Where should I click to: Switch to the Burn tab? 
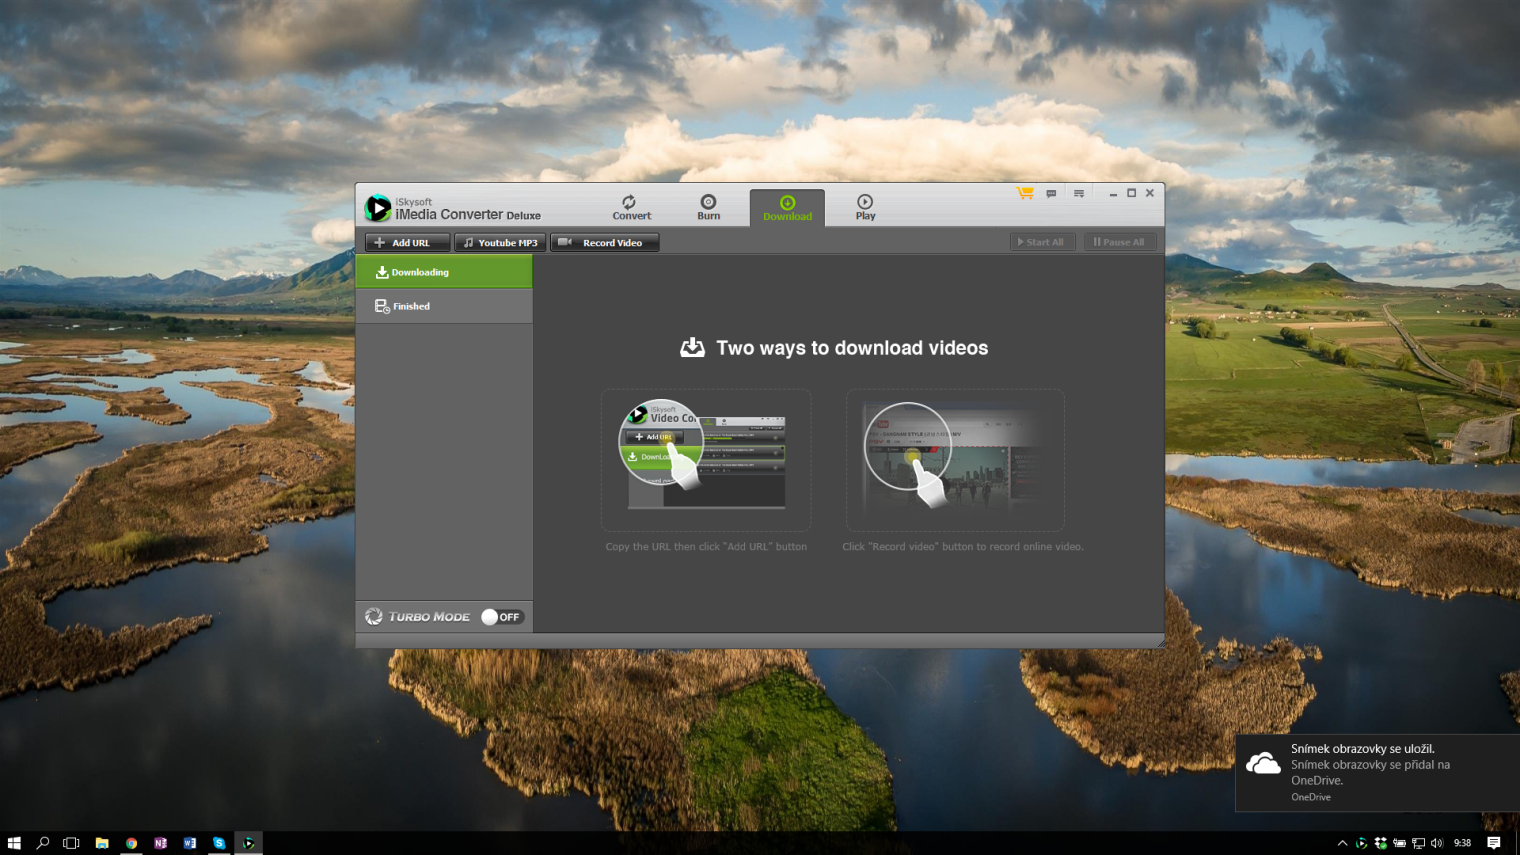(708, 208)
